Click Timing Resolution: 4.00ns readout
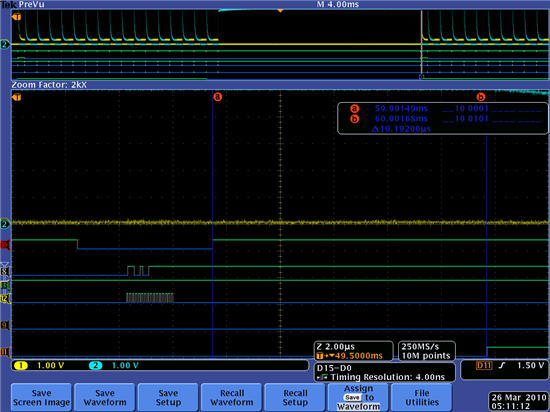This screenshot has height=412, width=550. point(388,377)
